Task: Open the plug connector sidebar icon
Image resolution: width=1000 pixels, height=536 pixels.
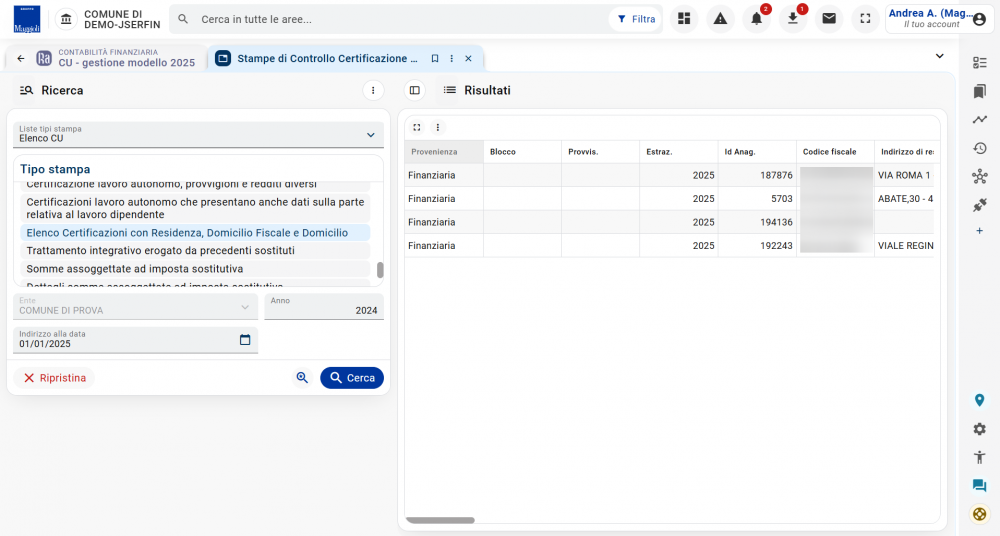Action: click(980, 205)
